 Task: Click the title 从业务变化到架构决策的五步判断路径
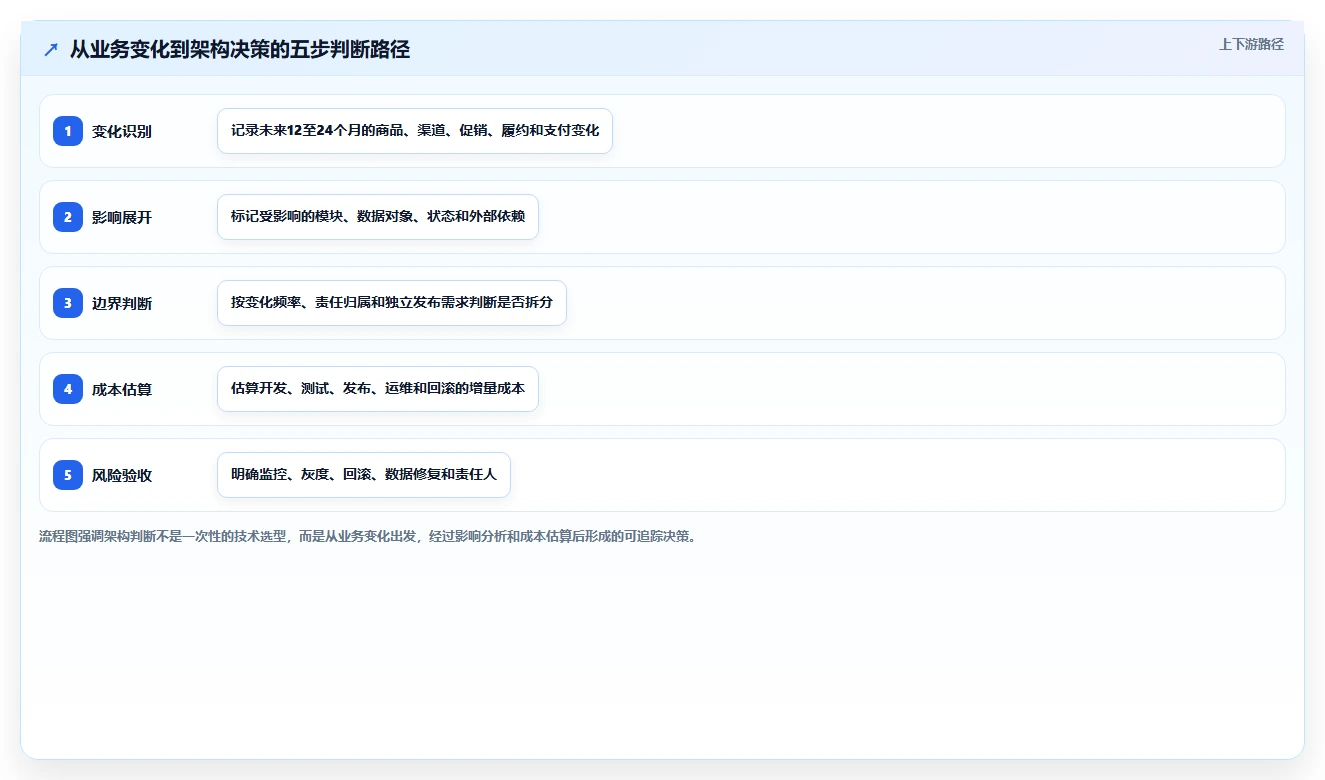coord(240,50)
